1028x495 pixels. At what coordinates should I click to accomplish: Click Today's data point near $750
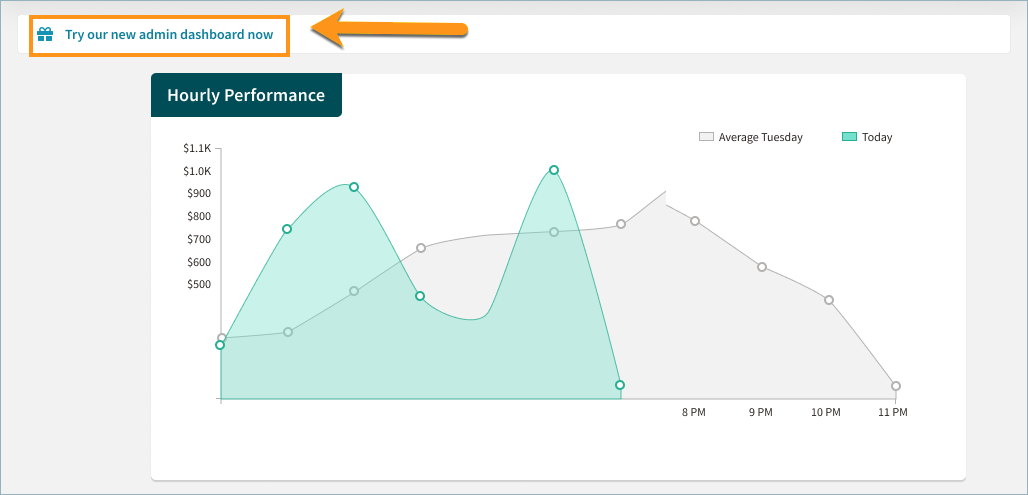(287, 229)
